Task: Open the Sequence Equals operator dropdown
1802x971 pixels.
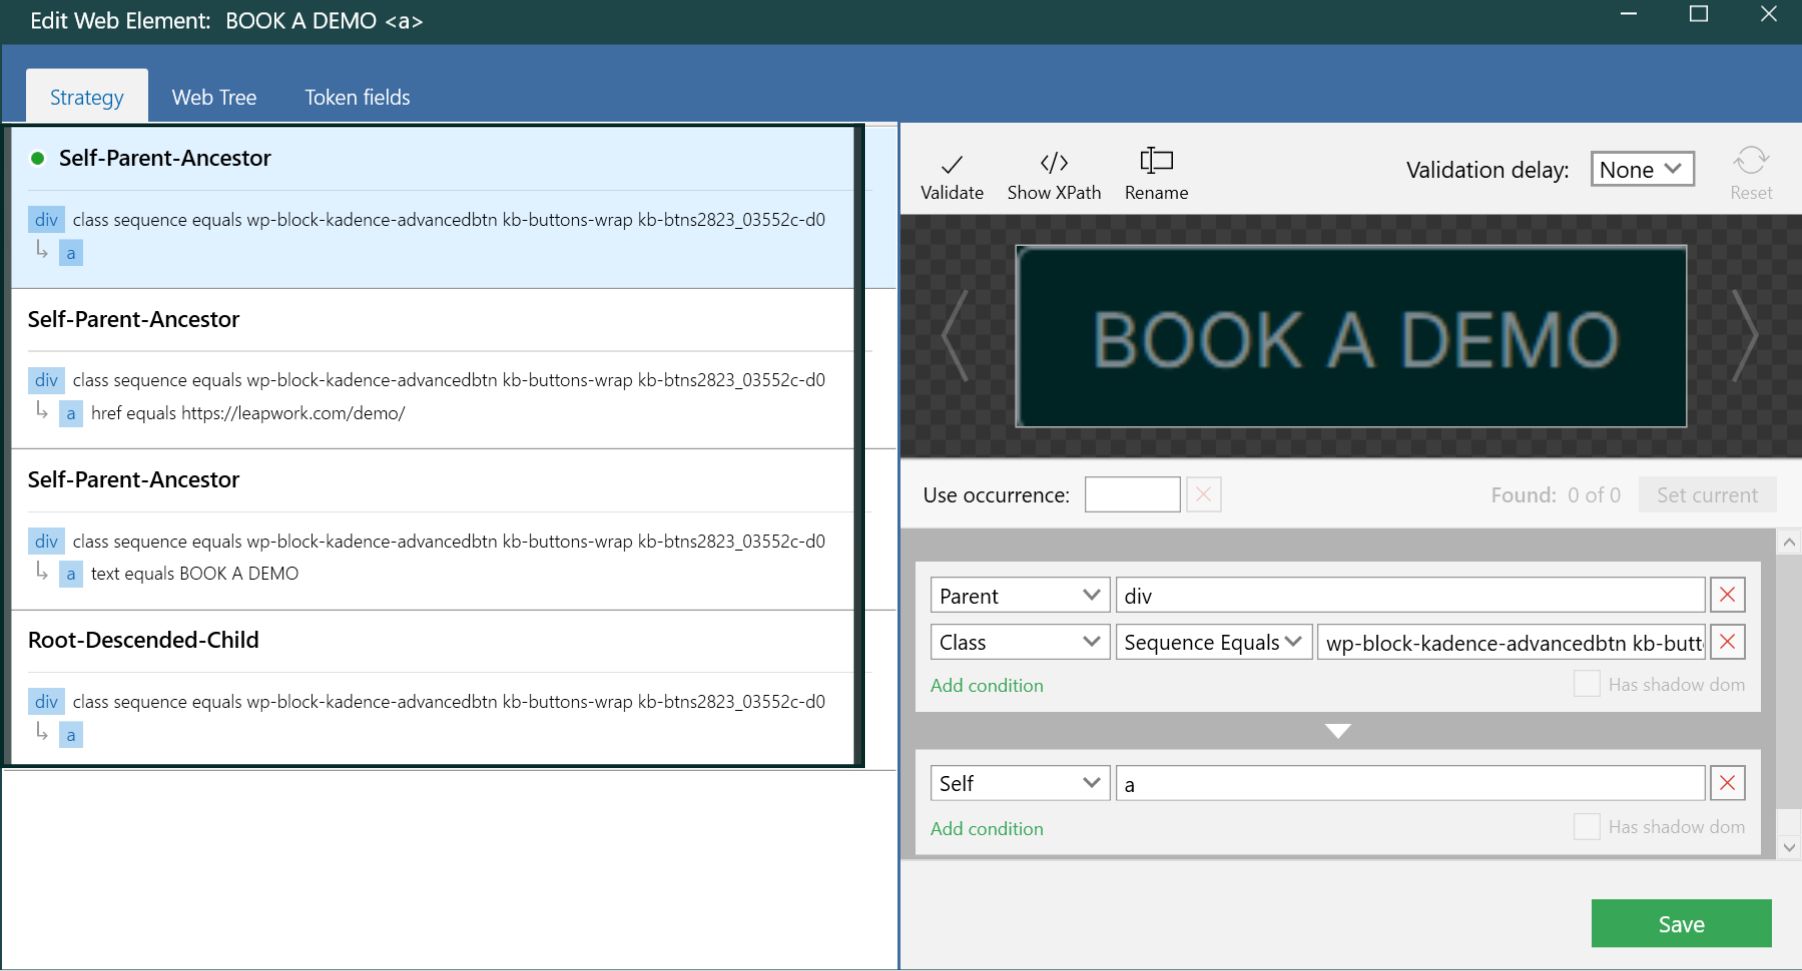Action: [1213, 642]
